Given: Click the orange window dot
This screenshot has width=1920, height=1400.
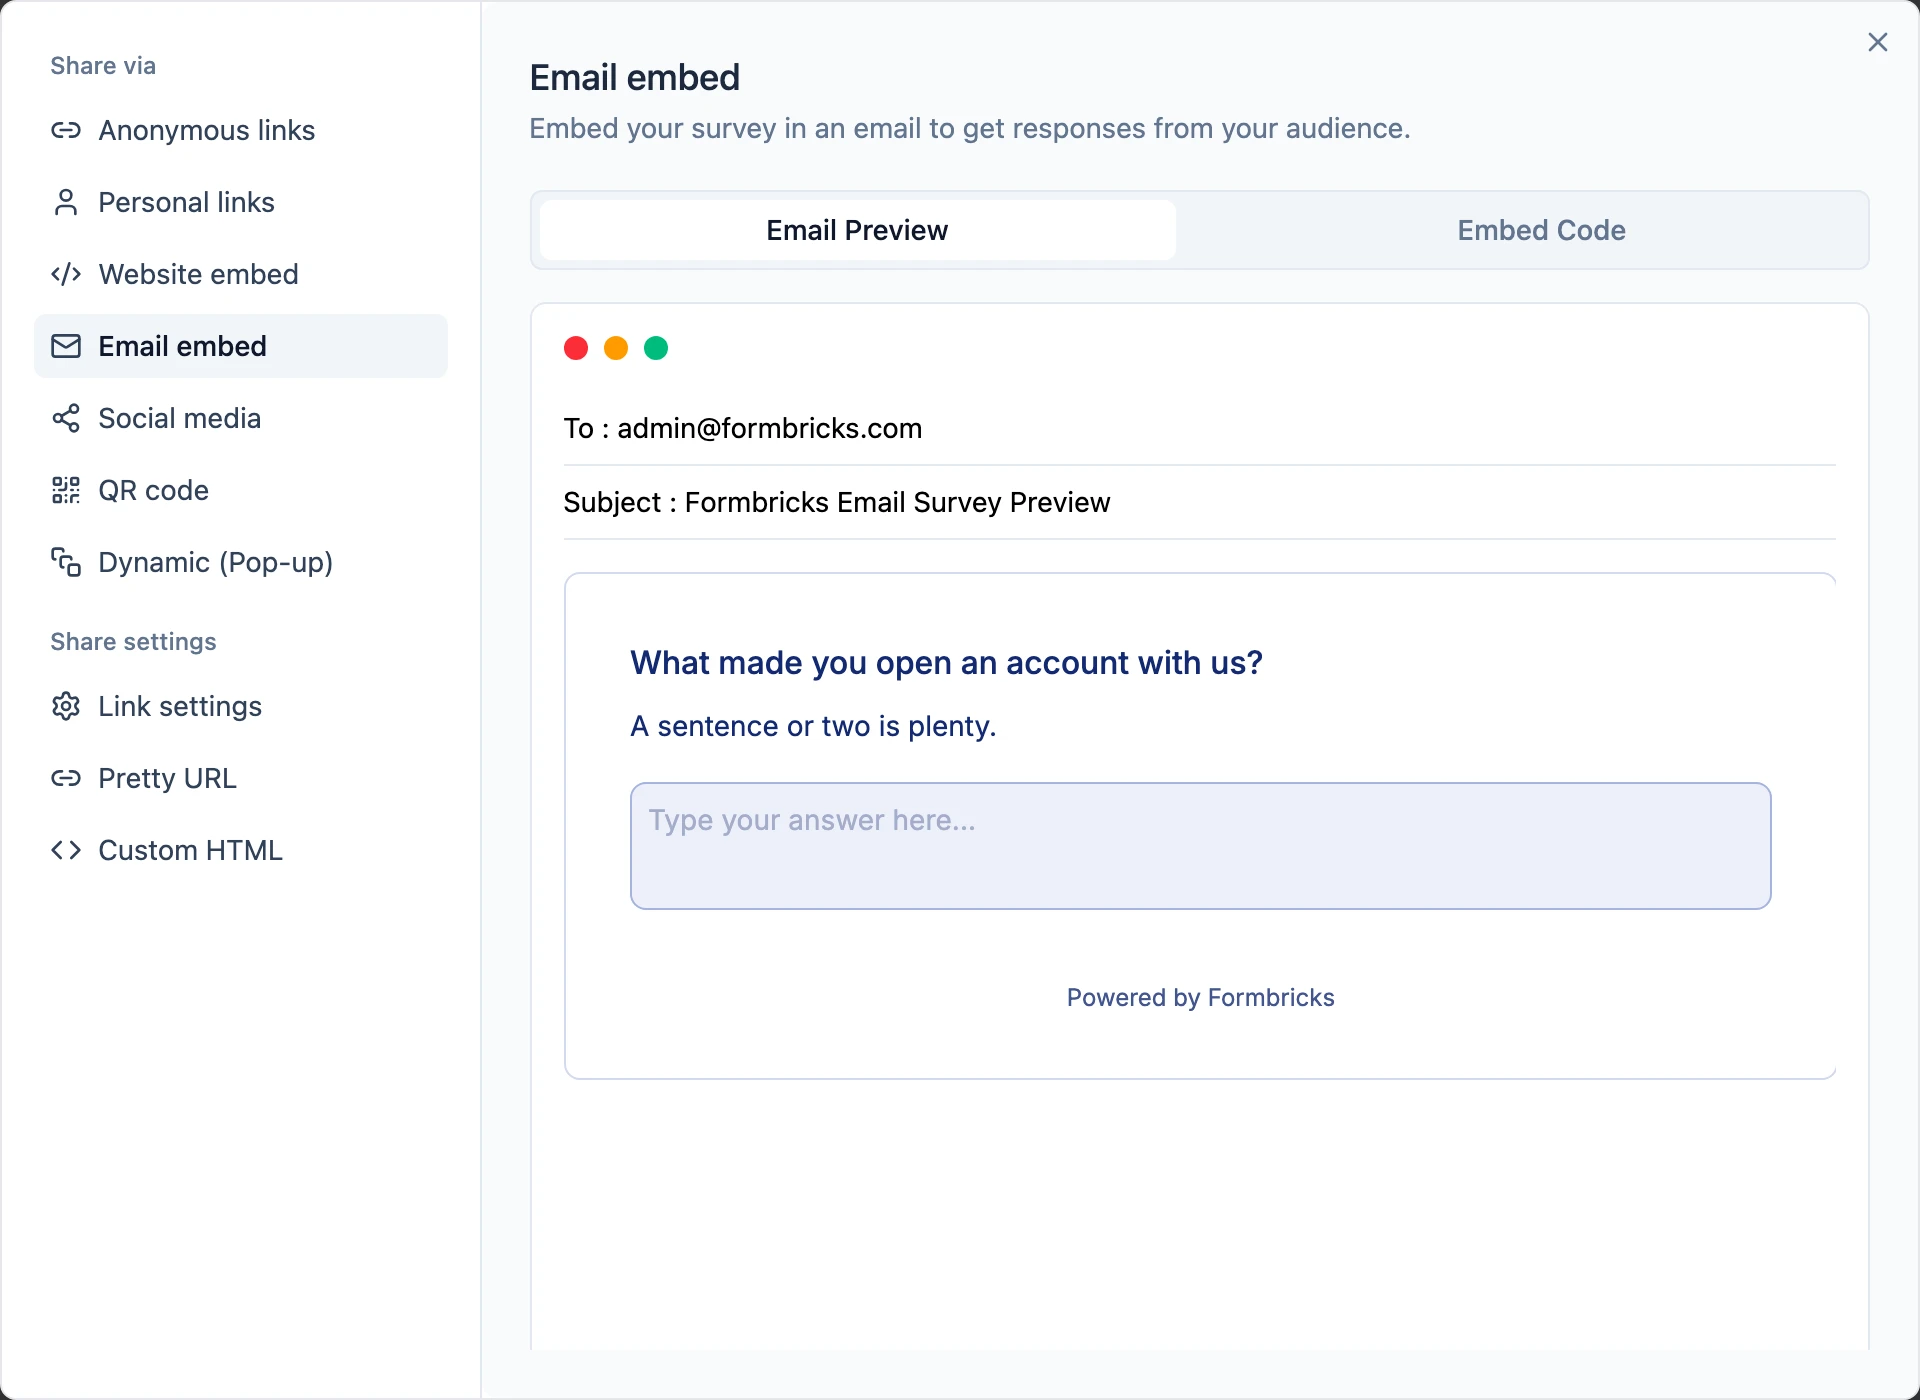Looking at the screenshot, I should click(x=616, y=348).
